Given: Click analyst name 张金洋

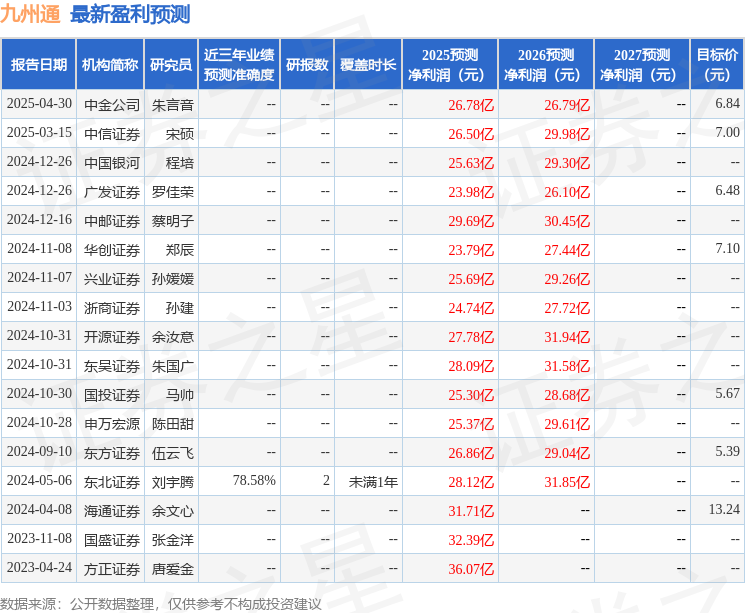Looking at the screenshot, I should coord(173,540).
